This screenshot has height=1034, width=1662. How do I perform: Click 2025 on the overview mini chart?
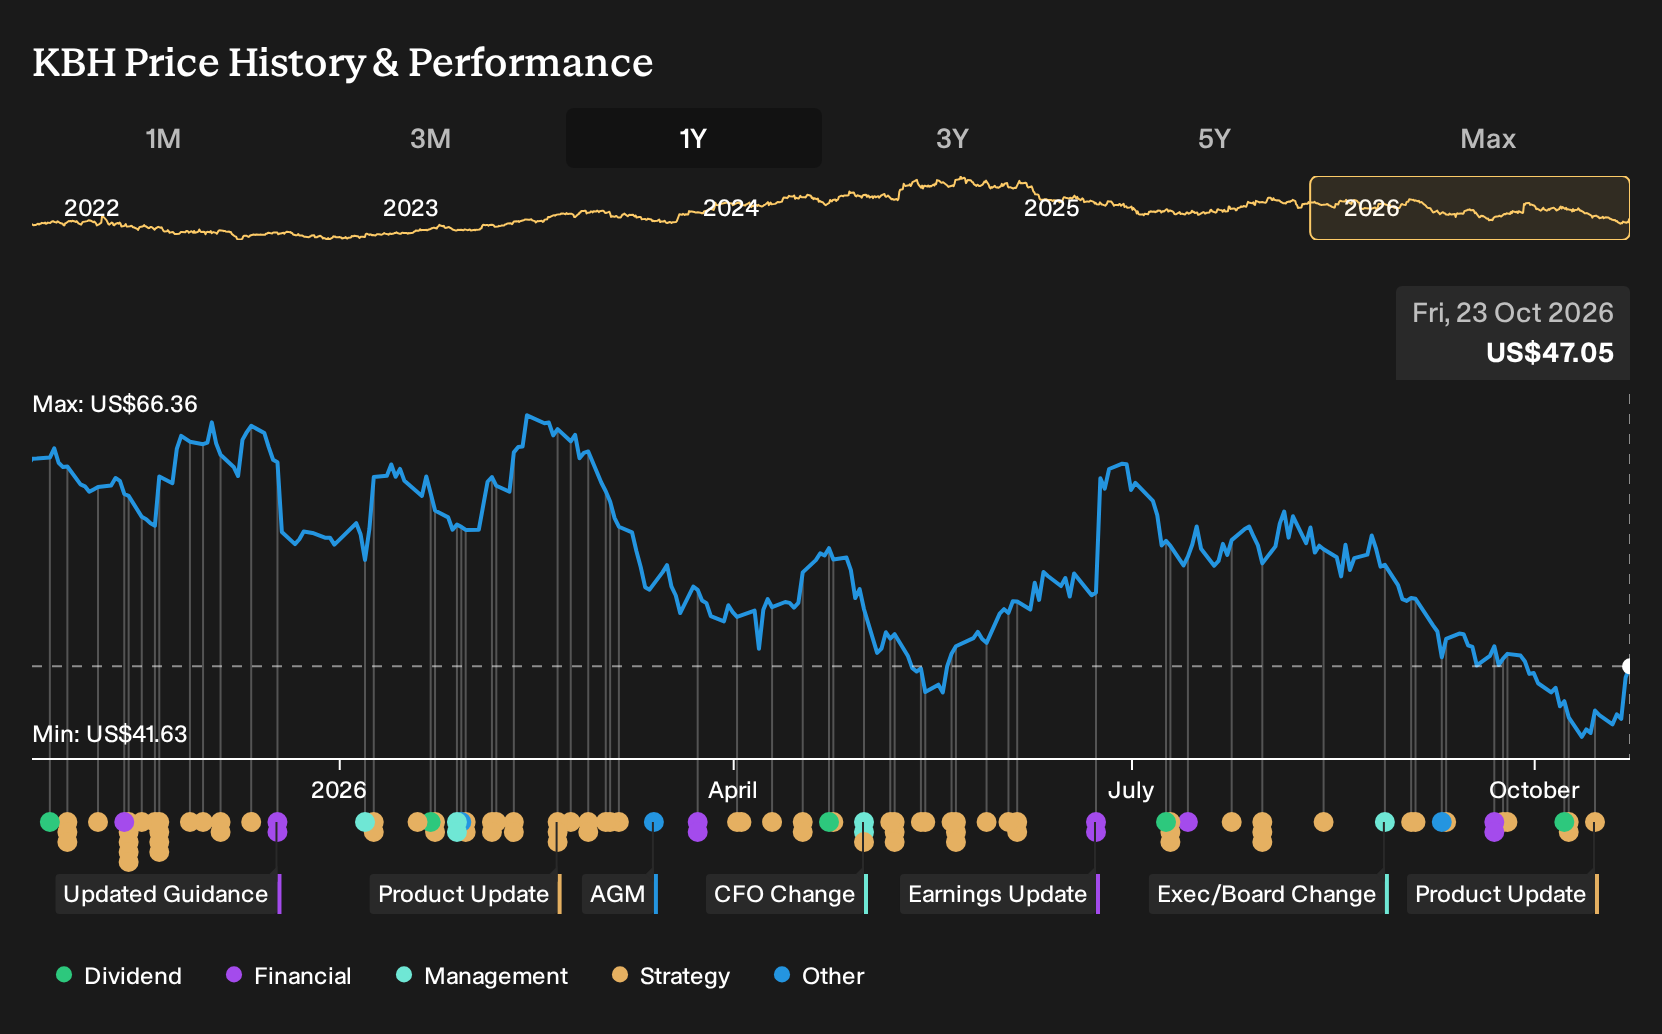coord(1051,208)
